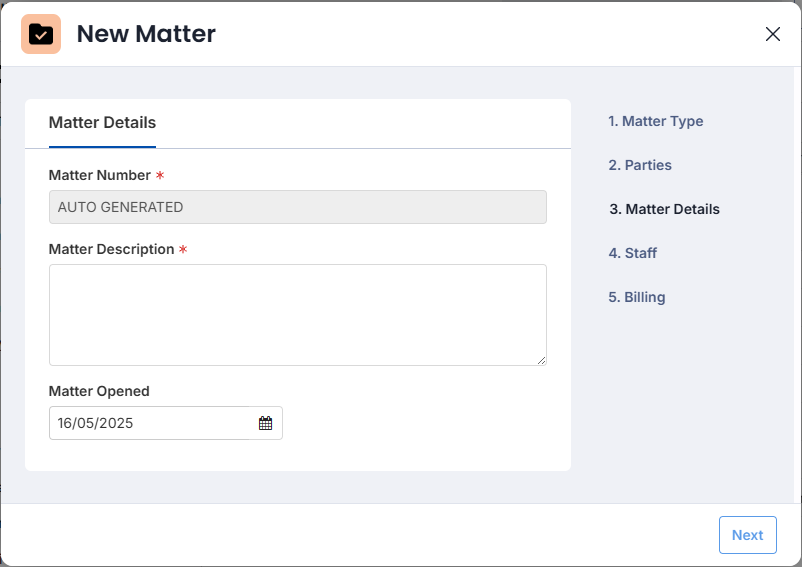Click the Matter Opened date field

click(x=166, y=423)
